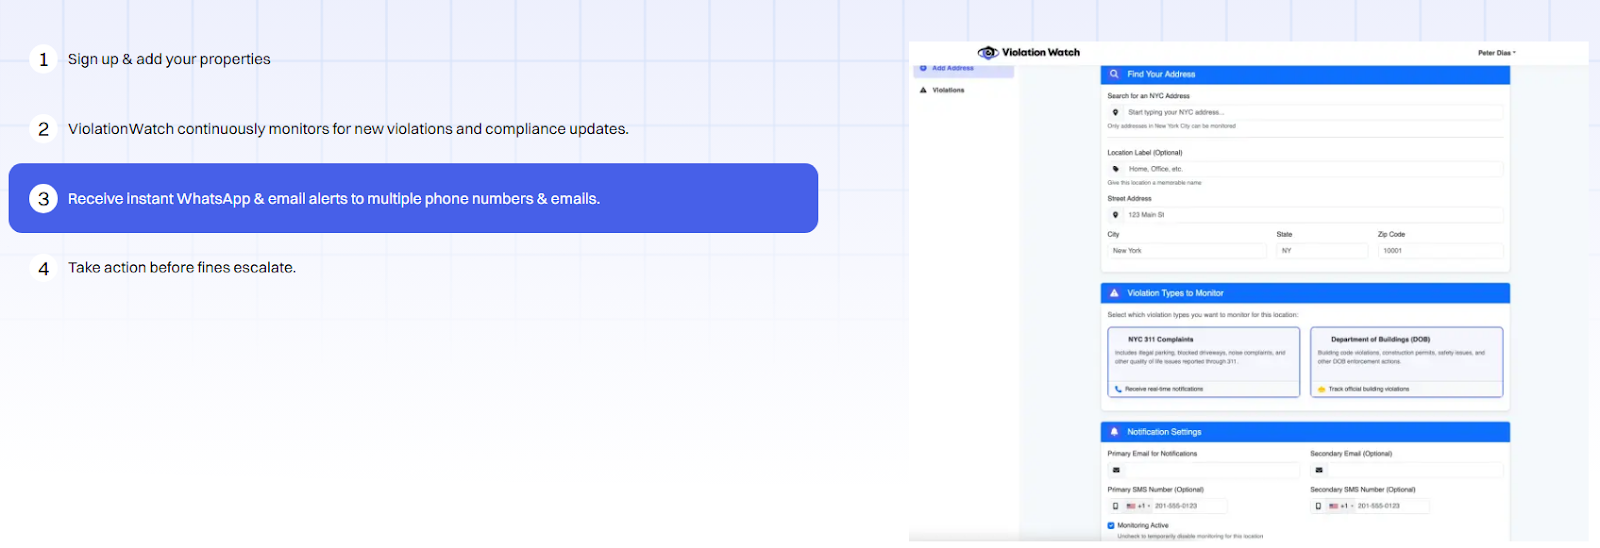
Task: Click the Receive real-time notifications text
Action: point(1164,389)
